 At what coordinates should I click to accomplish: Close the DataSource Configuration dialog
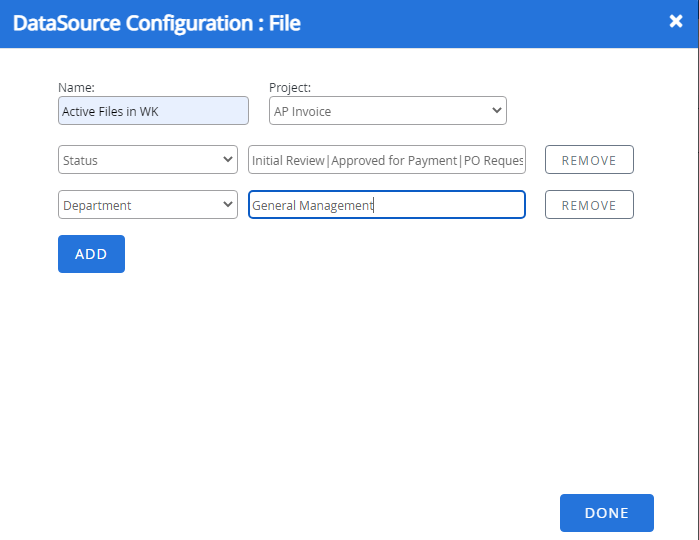pos(676,22)
